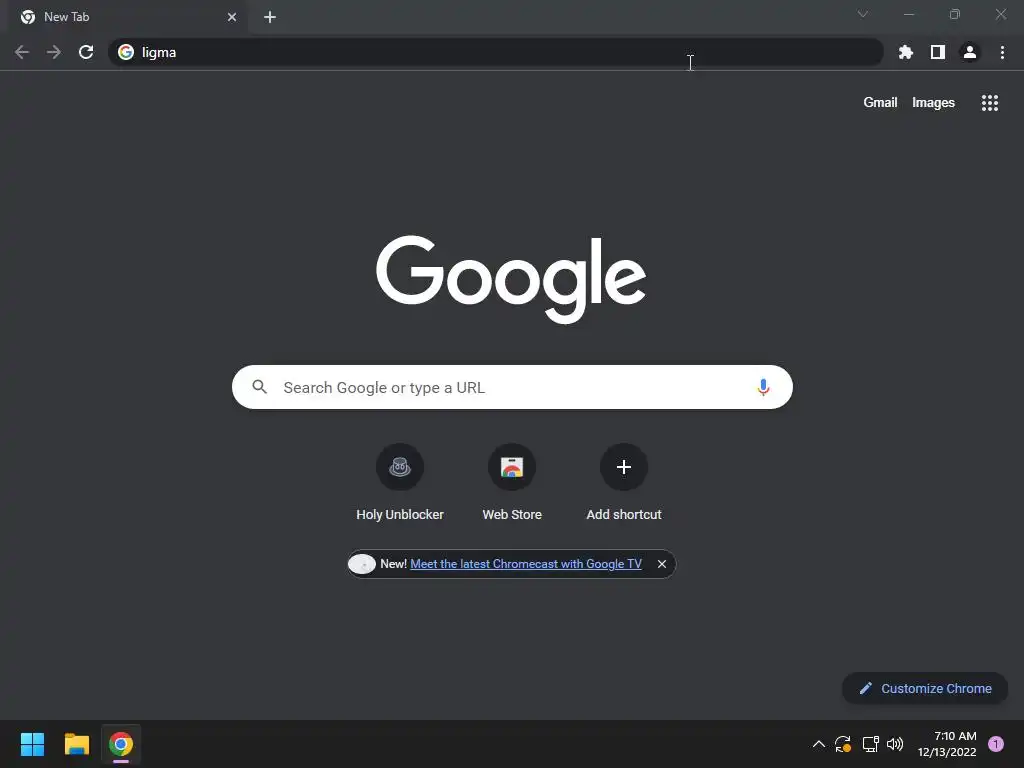Open the Extensions puzzle icon
Viewport: 1024px width, 768px height.
pos(905,52)
